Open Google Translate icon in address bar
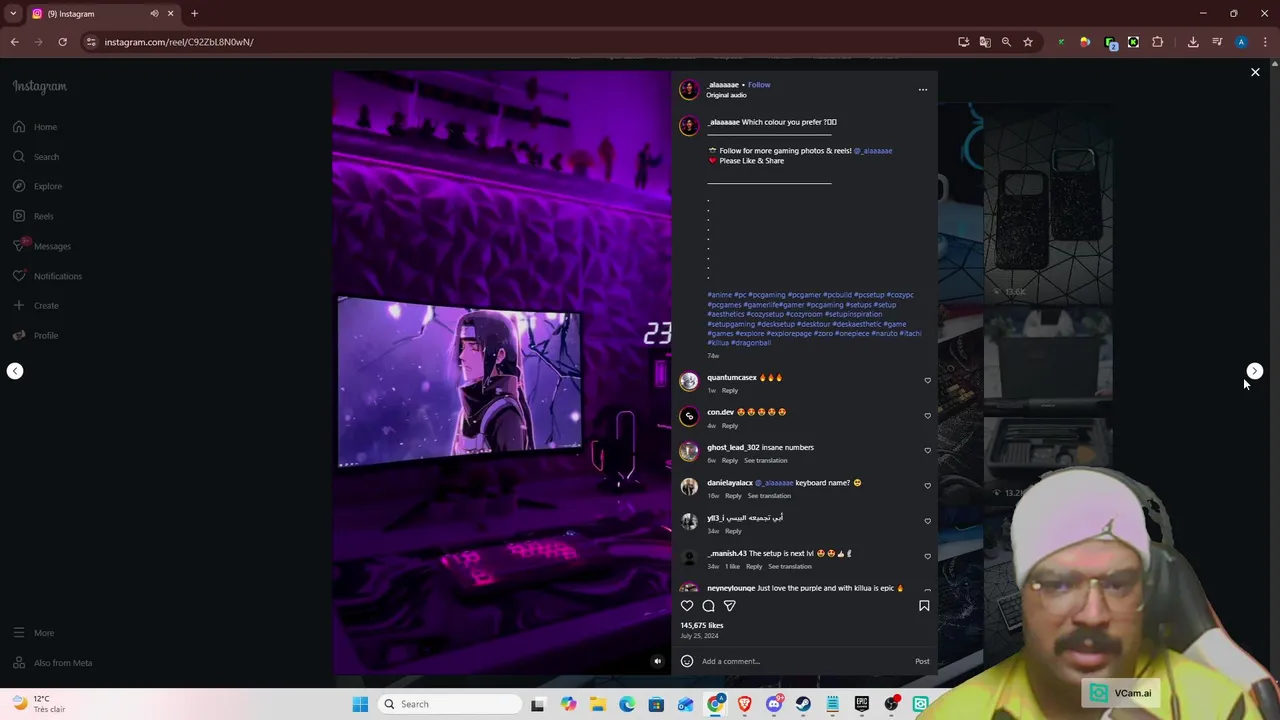Screen dimensions: 1280x720 985,42
